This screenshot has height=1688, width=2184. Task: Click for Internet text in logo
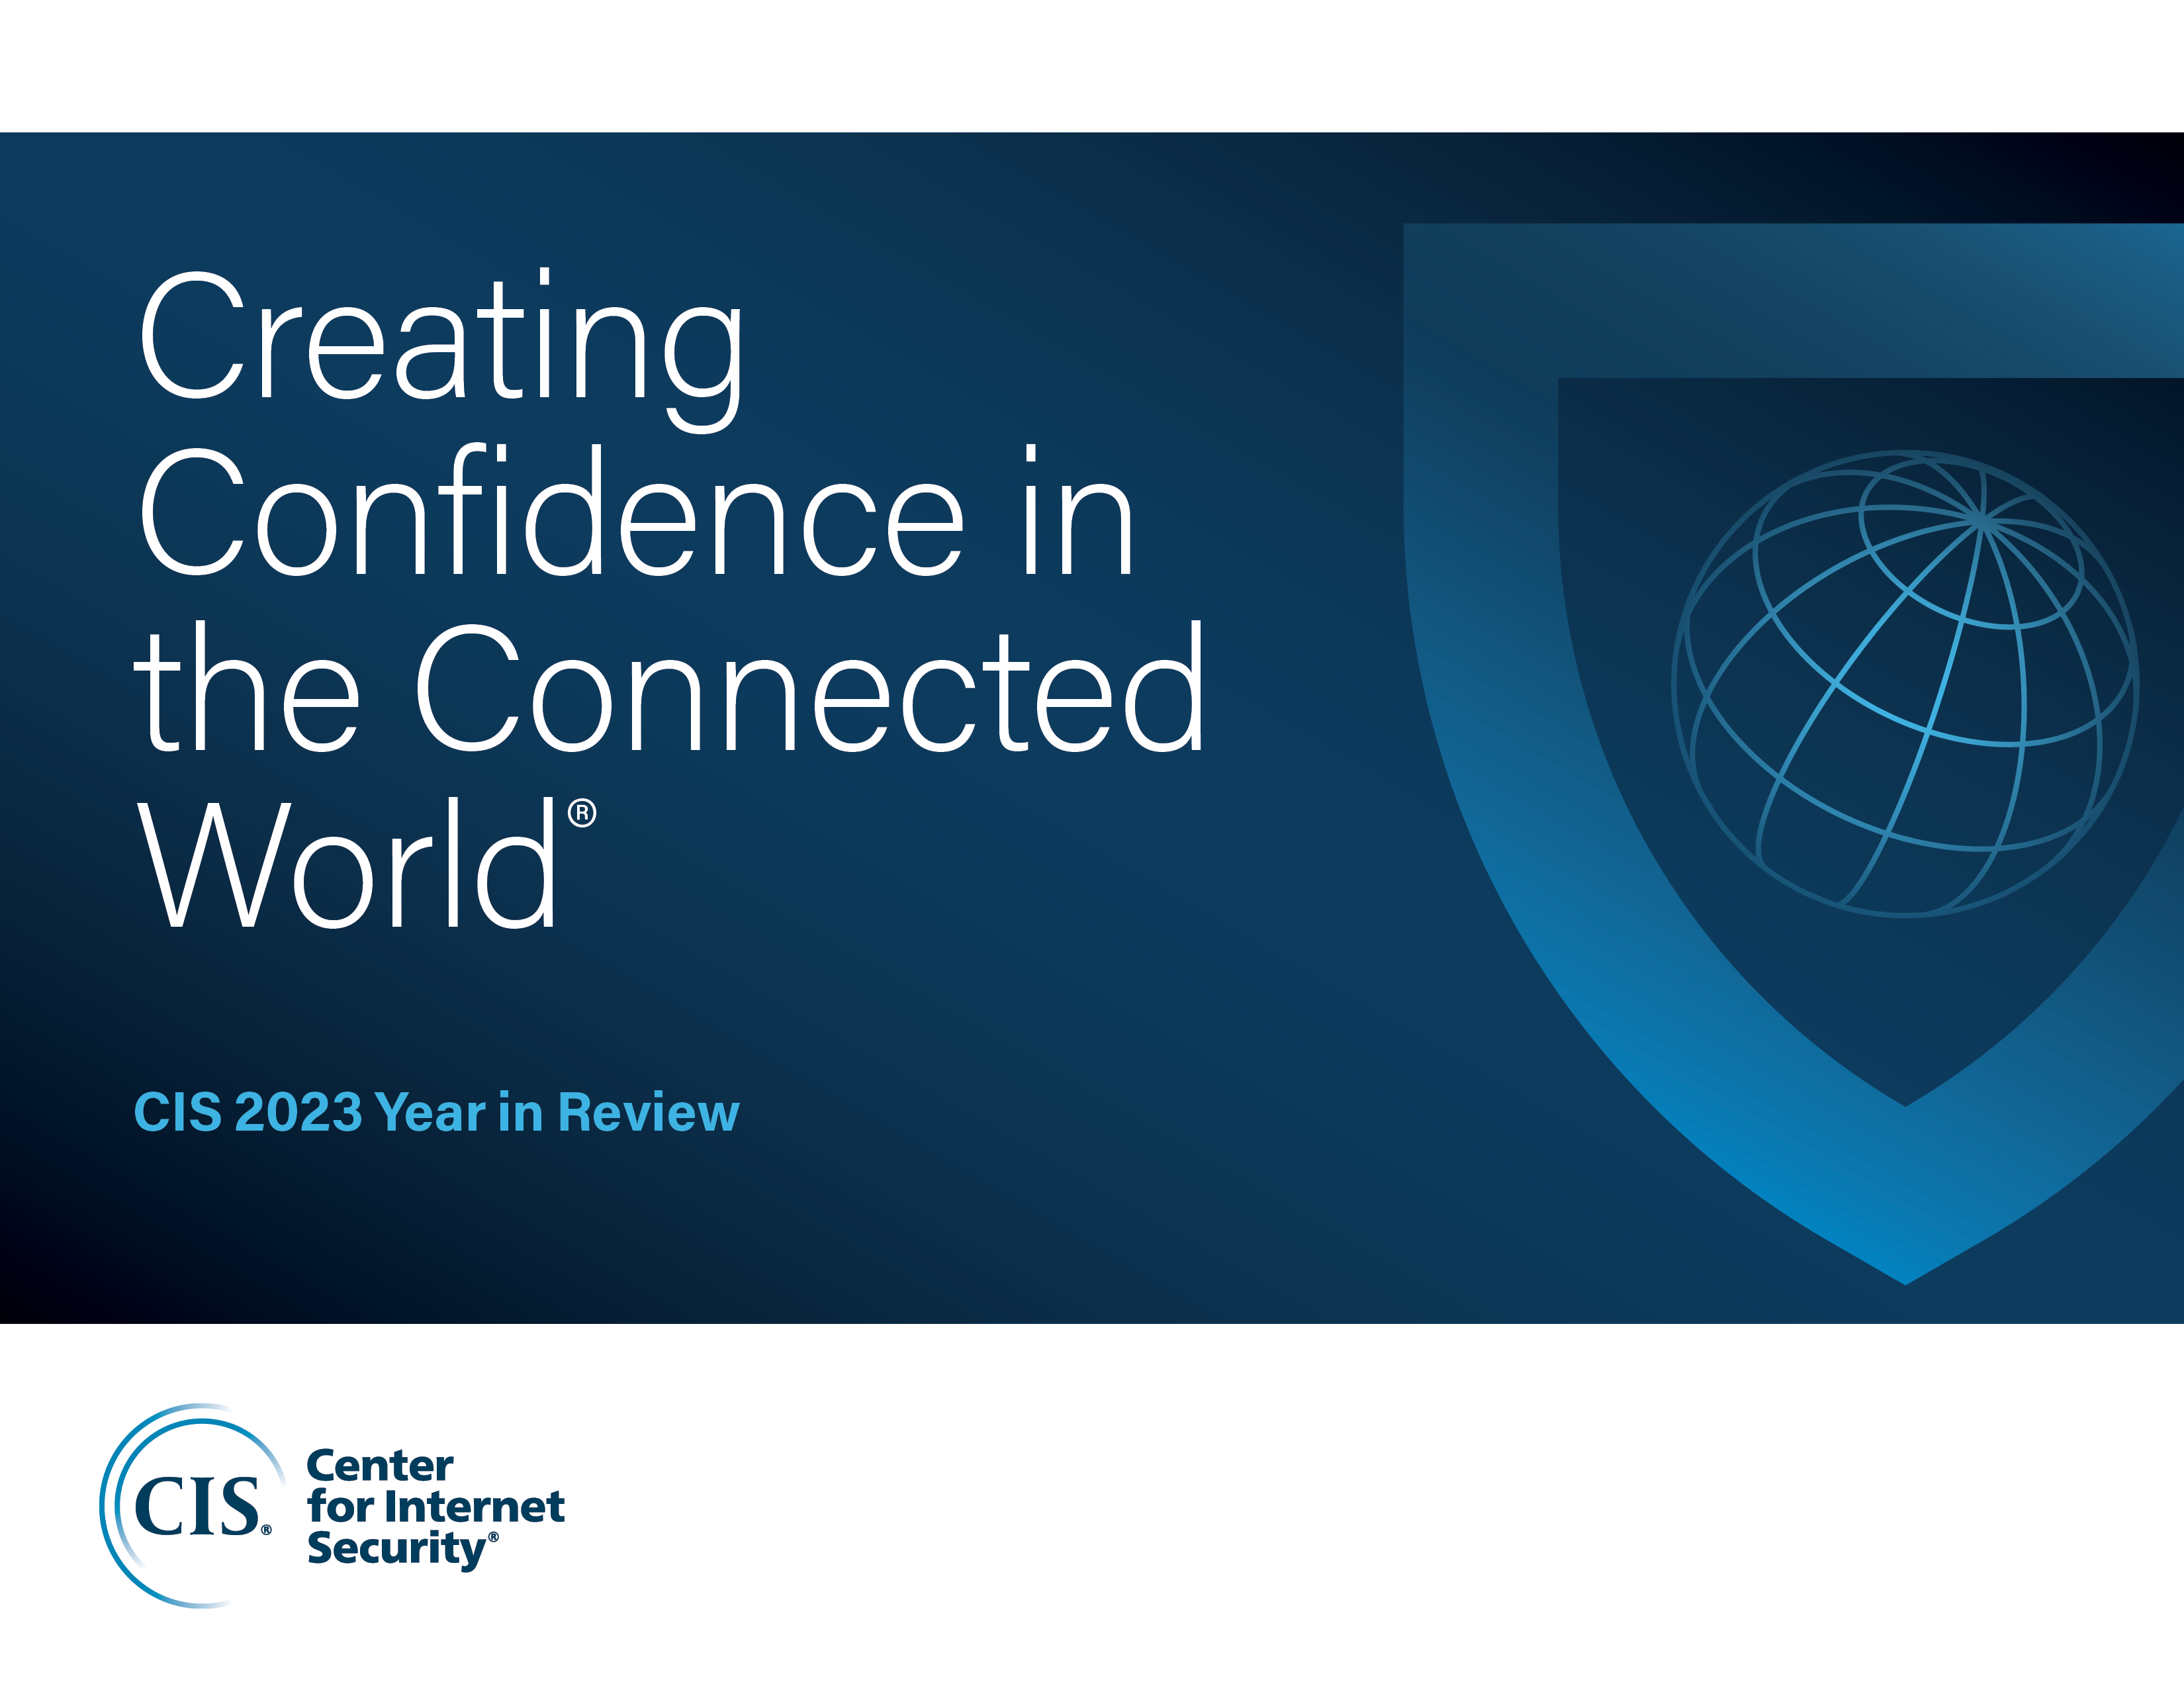point(436,1506)
